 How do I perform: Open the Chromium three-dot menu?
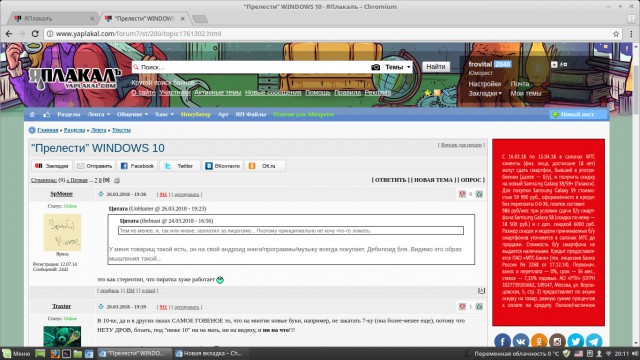[x=631, y=34]
